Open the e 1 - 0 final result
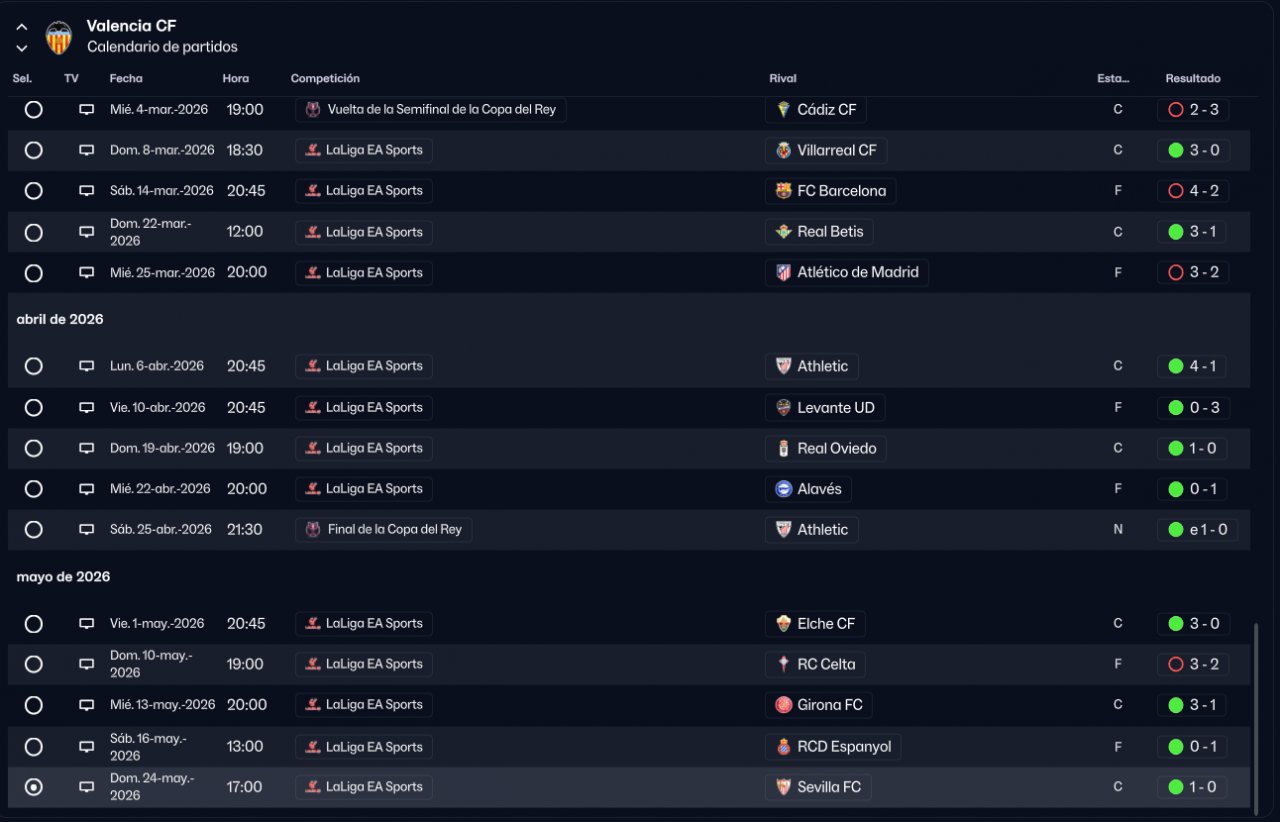Screen dimensions: 1280x822 tap(1197, 530)
